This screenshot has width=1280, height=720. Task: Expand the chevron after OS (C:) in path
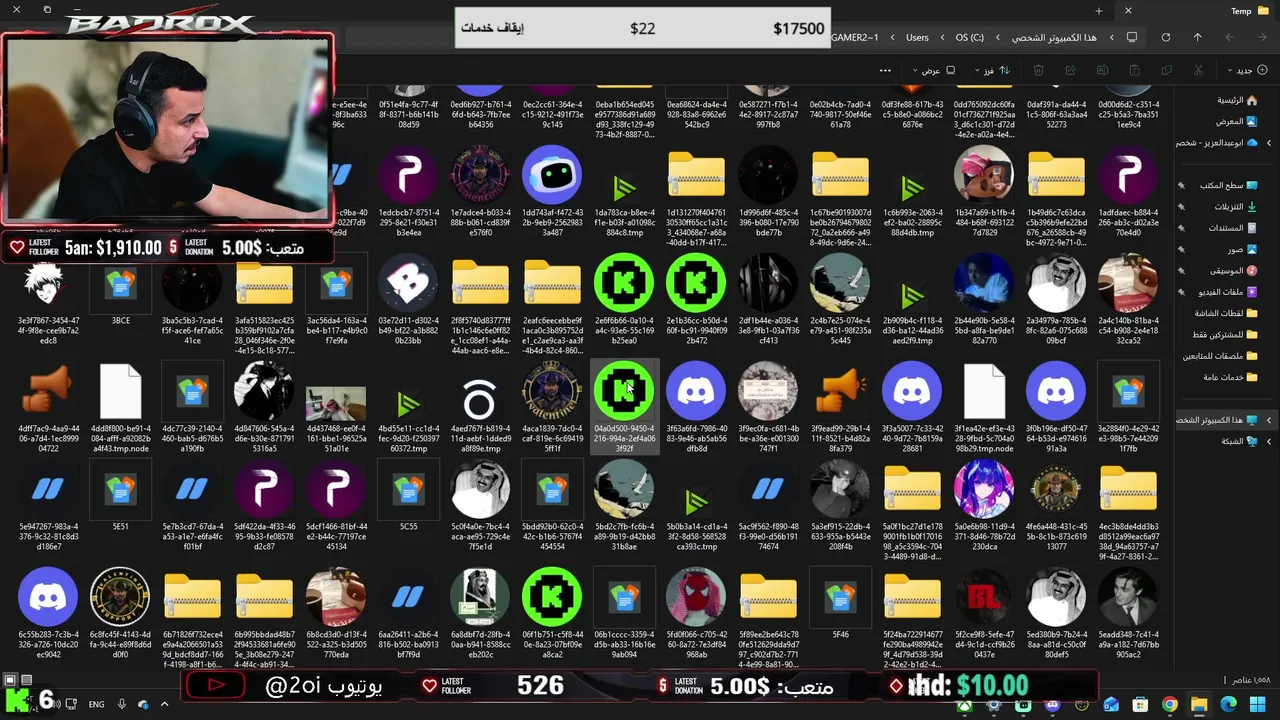(x=942, y=37)
